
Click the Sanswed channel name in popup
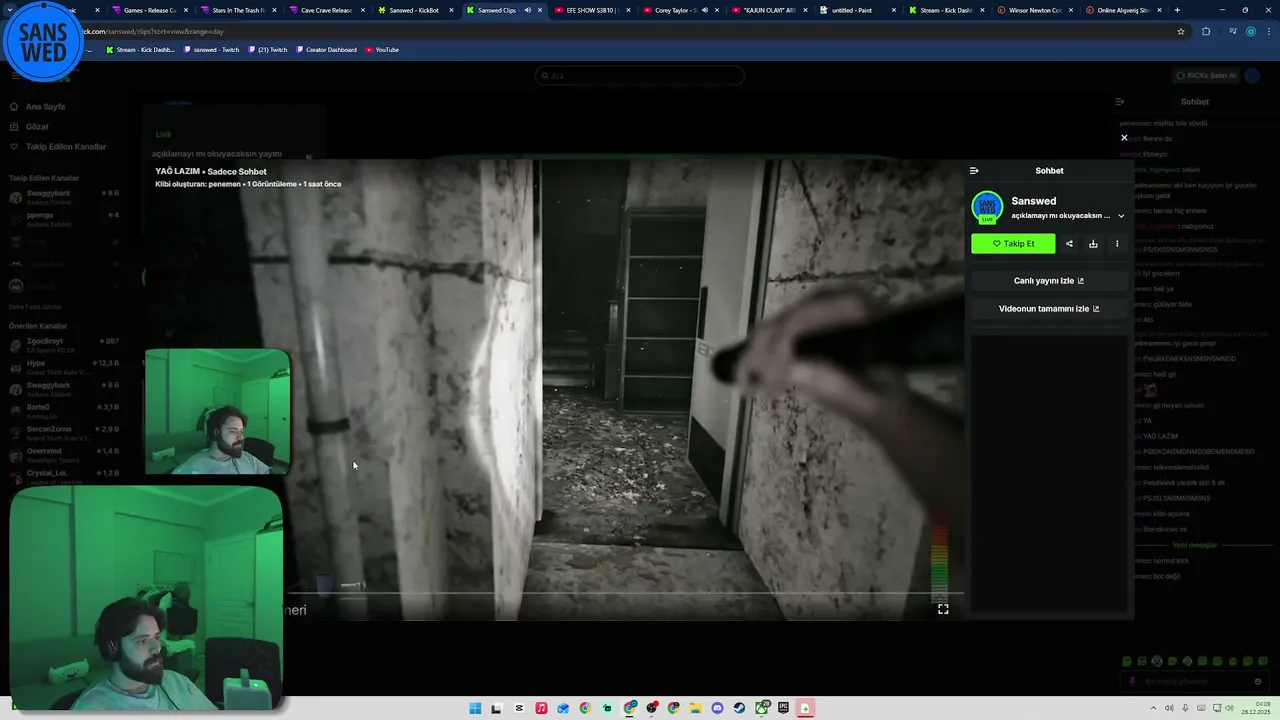click(1033, 201)
